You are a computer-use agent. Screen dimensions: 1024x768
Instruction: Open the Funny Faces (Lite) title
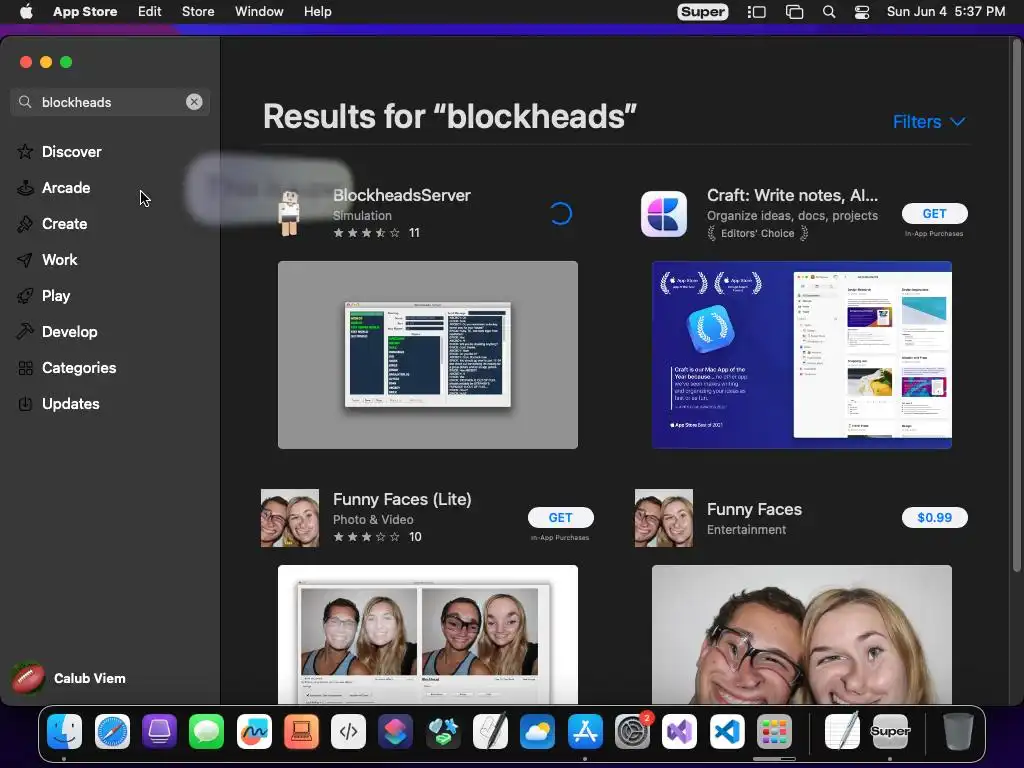(x=402, y=499)
